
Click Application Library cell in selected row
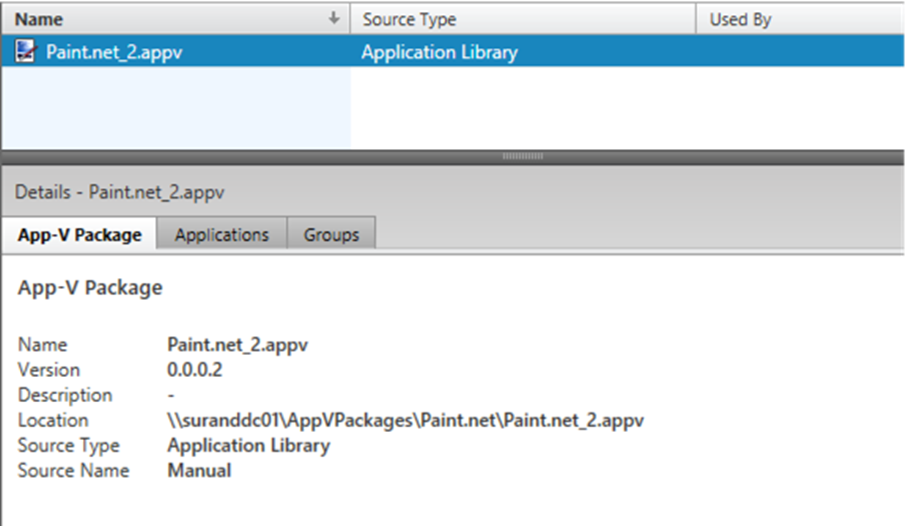tap(439, 52)
